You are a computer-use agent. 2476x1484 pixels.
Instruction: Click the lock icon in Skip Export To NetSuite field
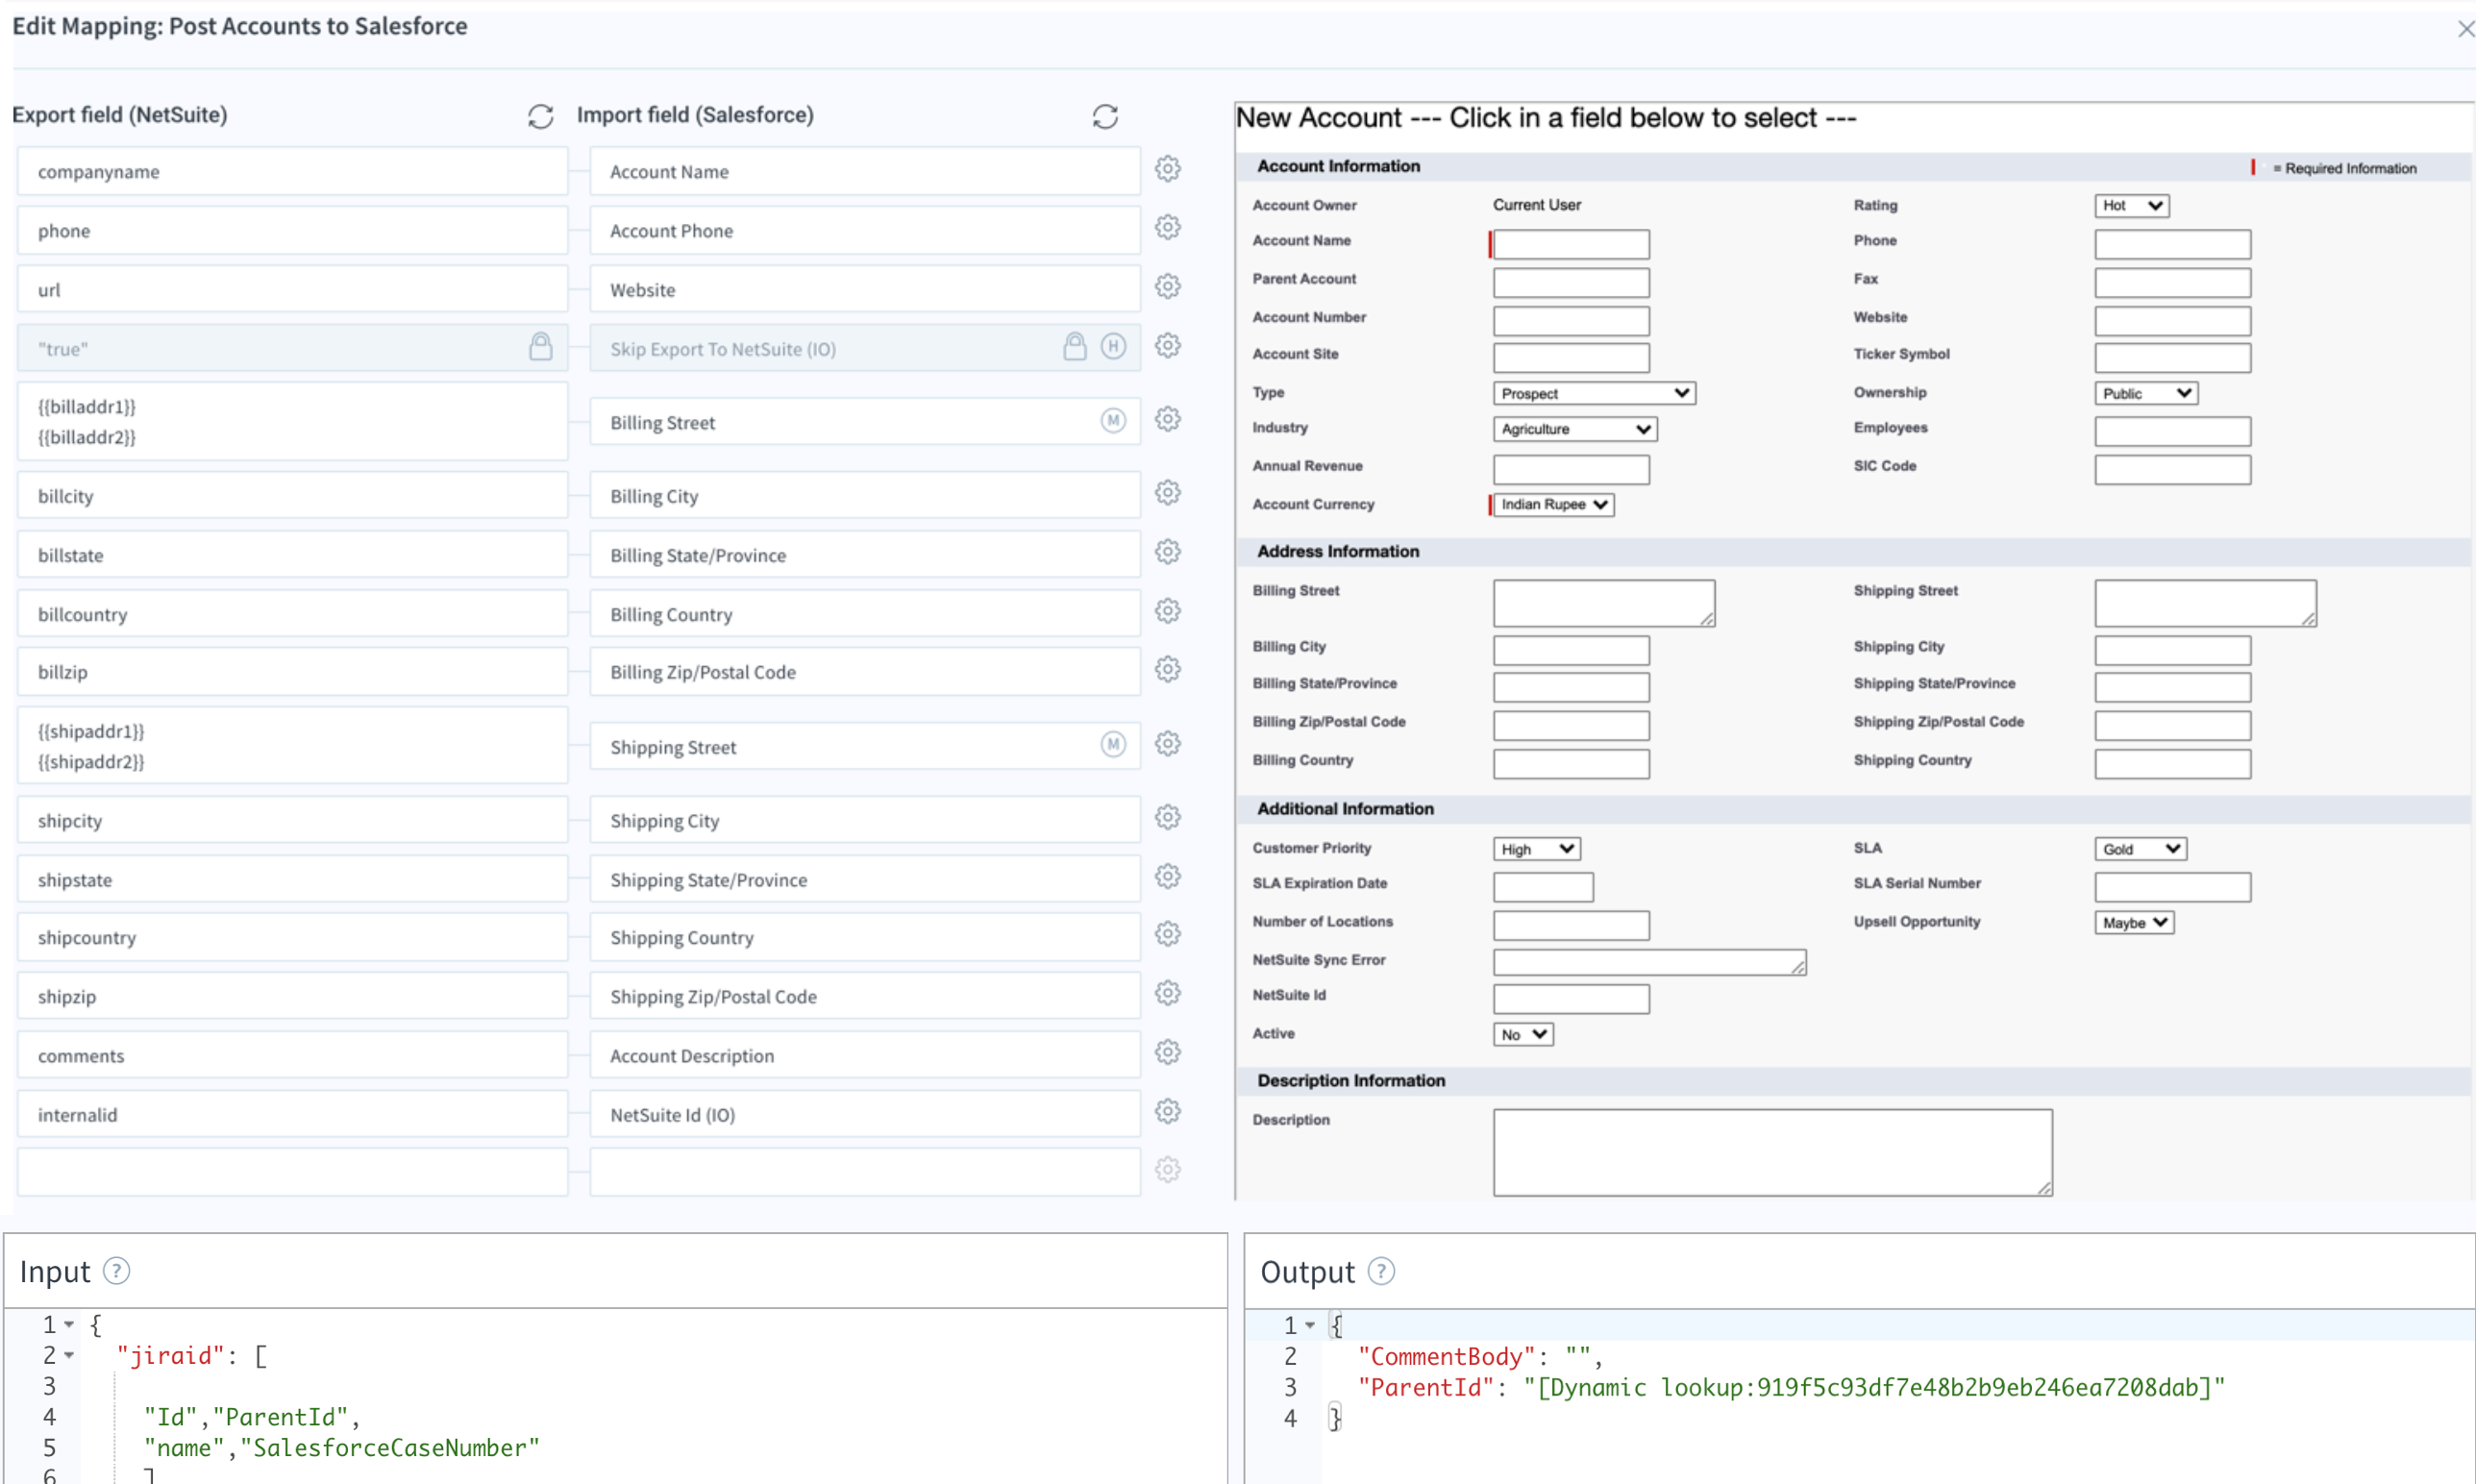[x=1074, y=346]
